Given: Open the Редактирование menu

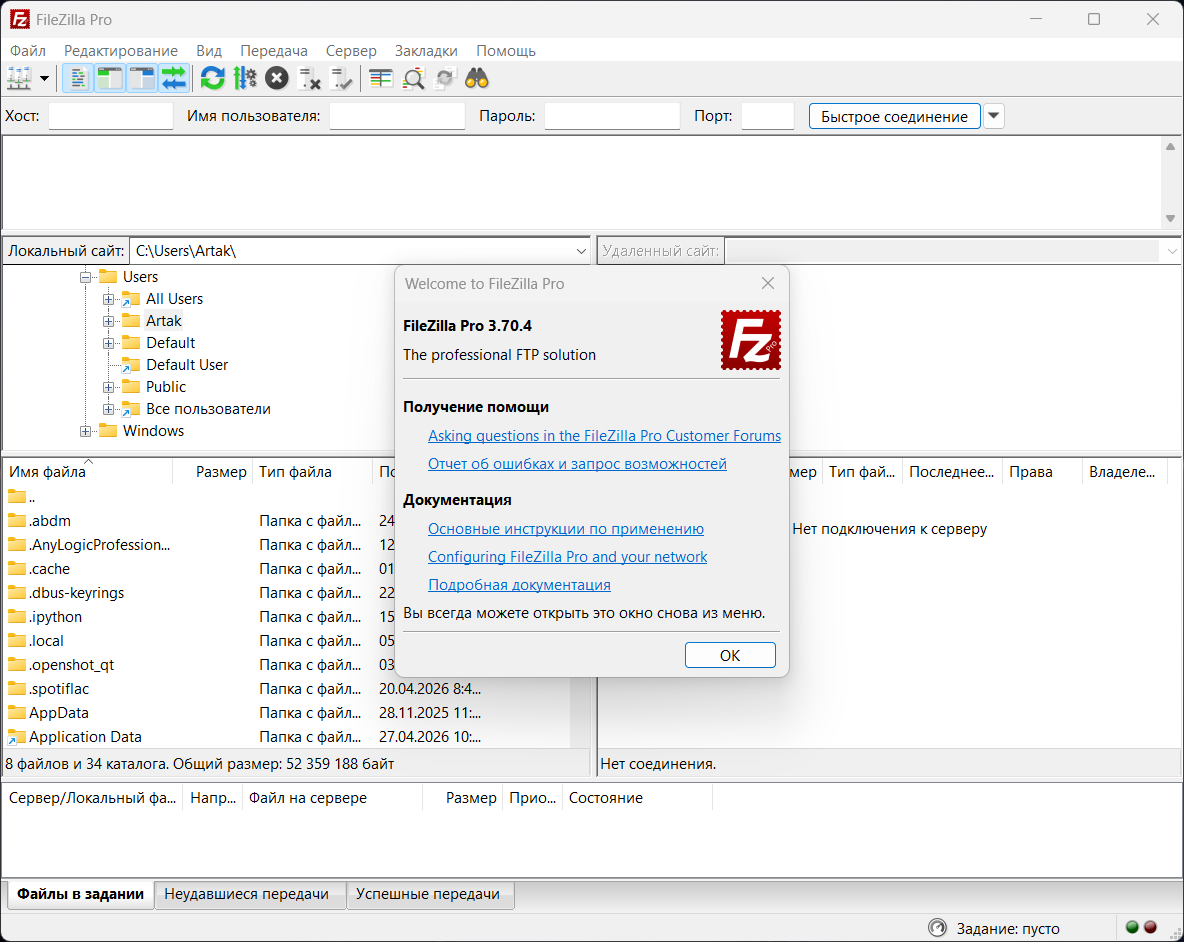Looking at the screenshot, I should tap(121, 51).
